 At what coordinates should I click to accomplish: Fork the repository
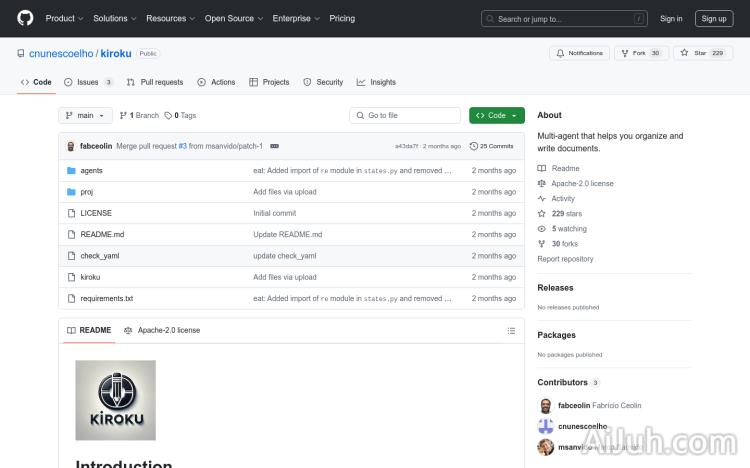tap(639, 53)
